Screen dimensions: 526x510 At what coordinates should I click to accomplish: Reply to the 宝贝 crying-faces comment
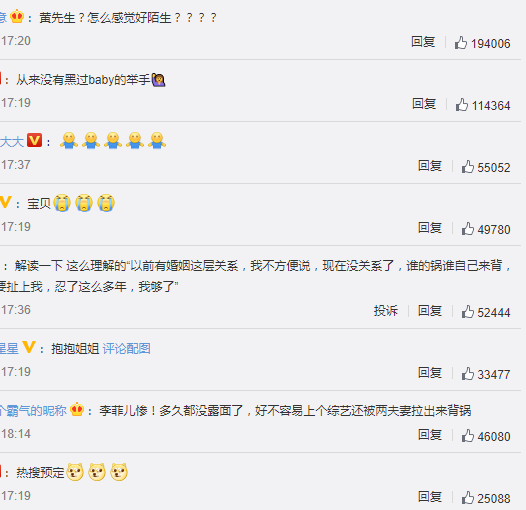[x=430, y=228]
